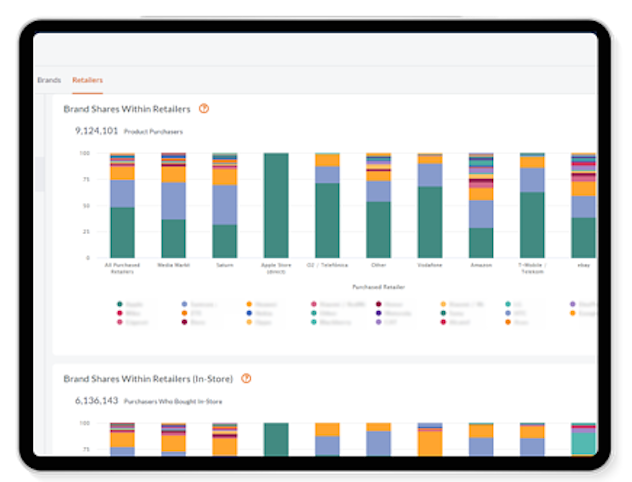Screen dimensions: 632x482
Task: Select green segment of Vodafone bar
Action: point(430,222)
